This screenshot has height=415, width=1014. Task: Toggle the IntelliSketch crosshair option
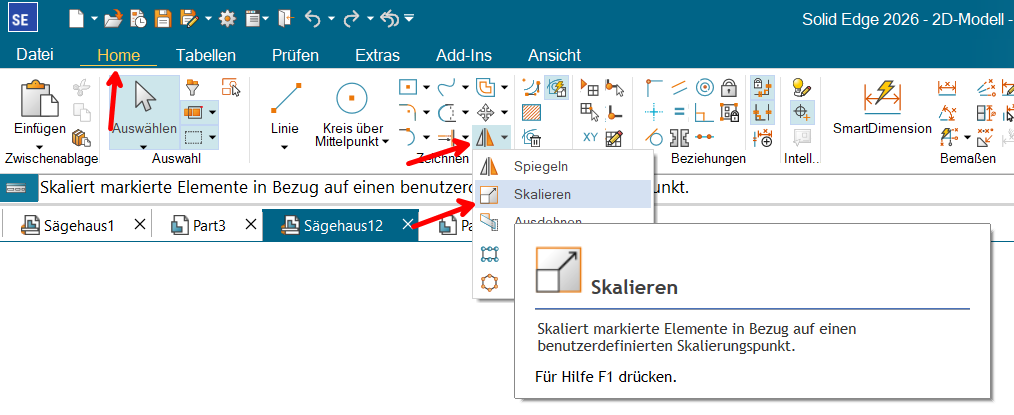point(802,112)
